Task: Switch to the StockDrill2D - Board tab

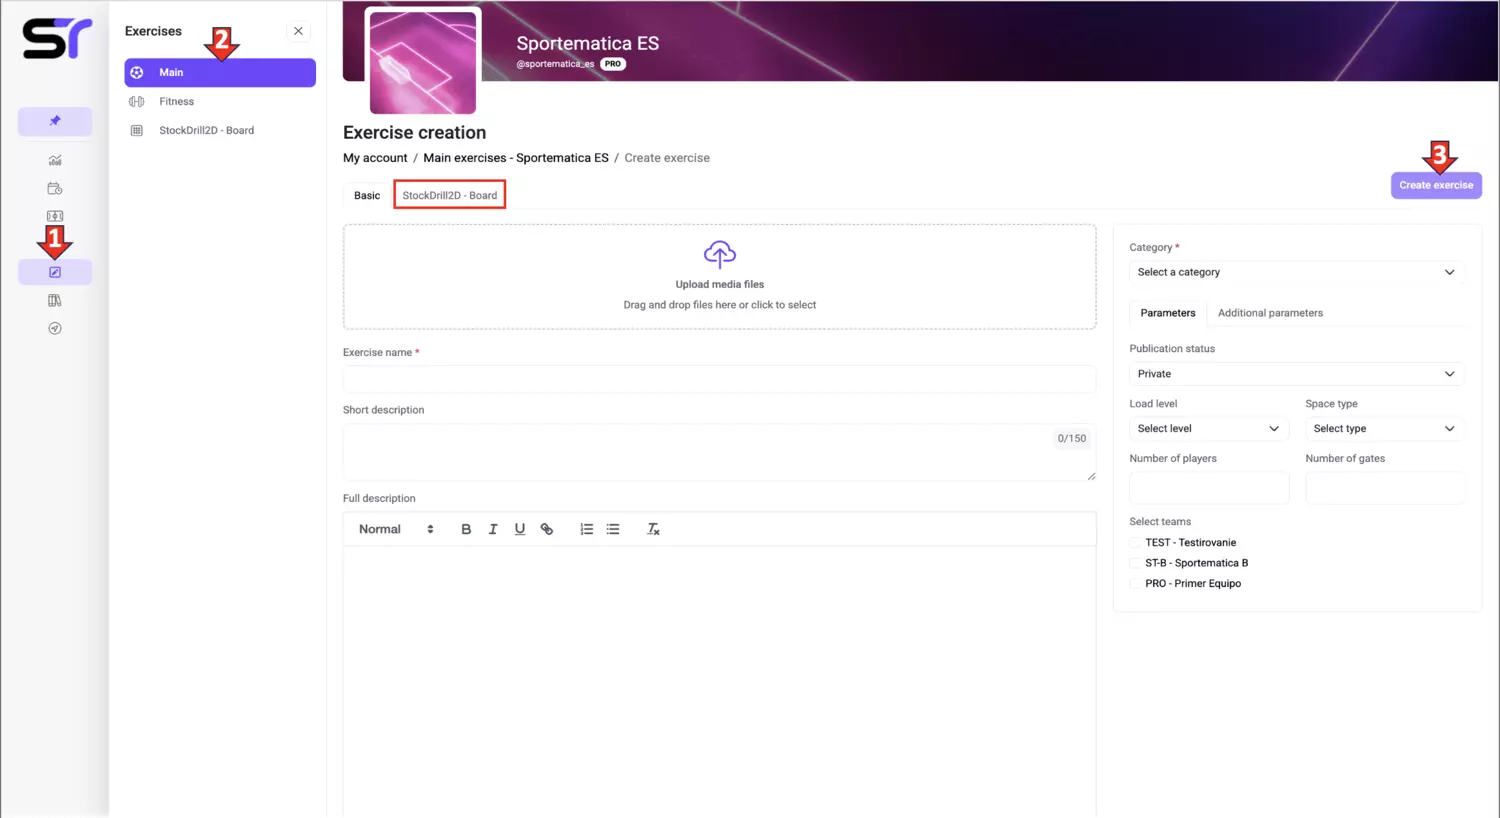Action: click(x=450, y=195)
